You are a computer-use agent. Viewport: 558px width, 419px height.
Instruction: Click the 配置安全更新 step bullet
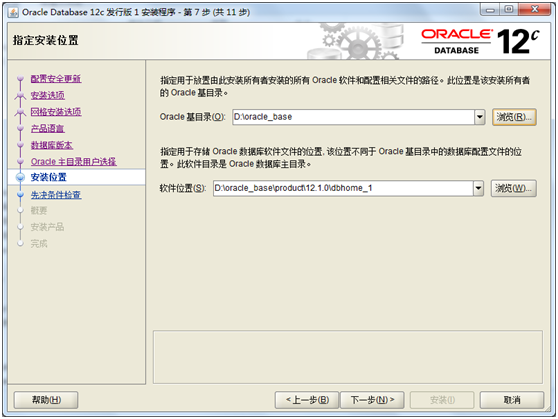pos(20,78)
